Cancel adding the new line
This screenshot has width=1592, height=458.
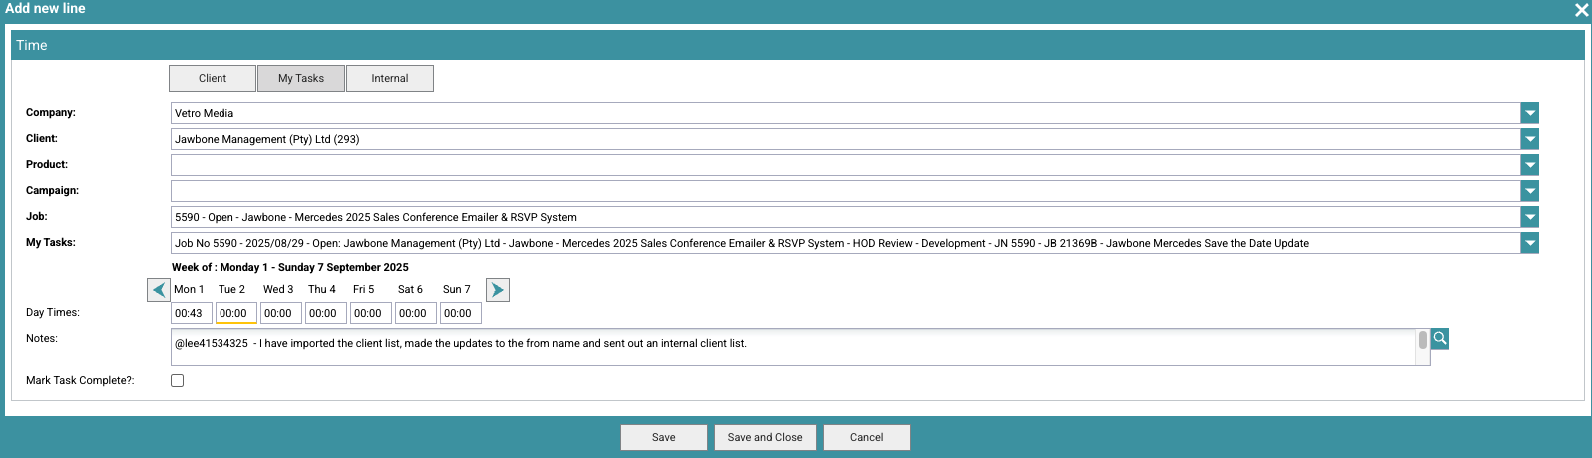pyautogui.click(x=867, y=437)
